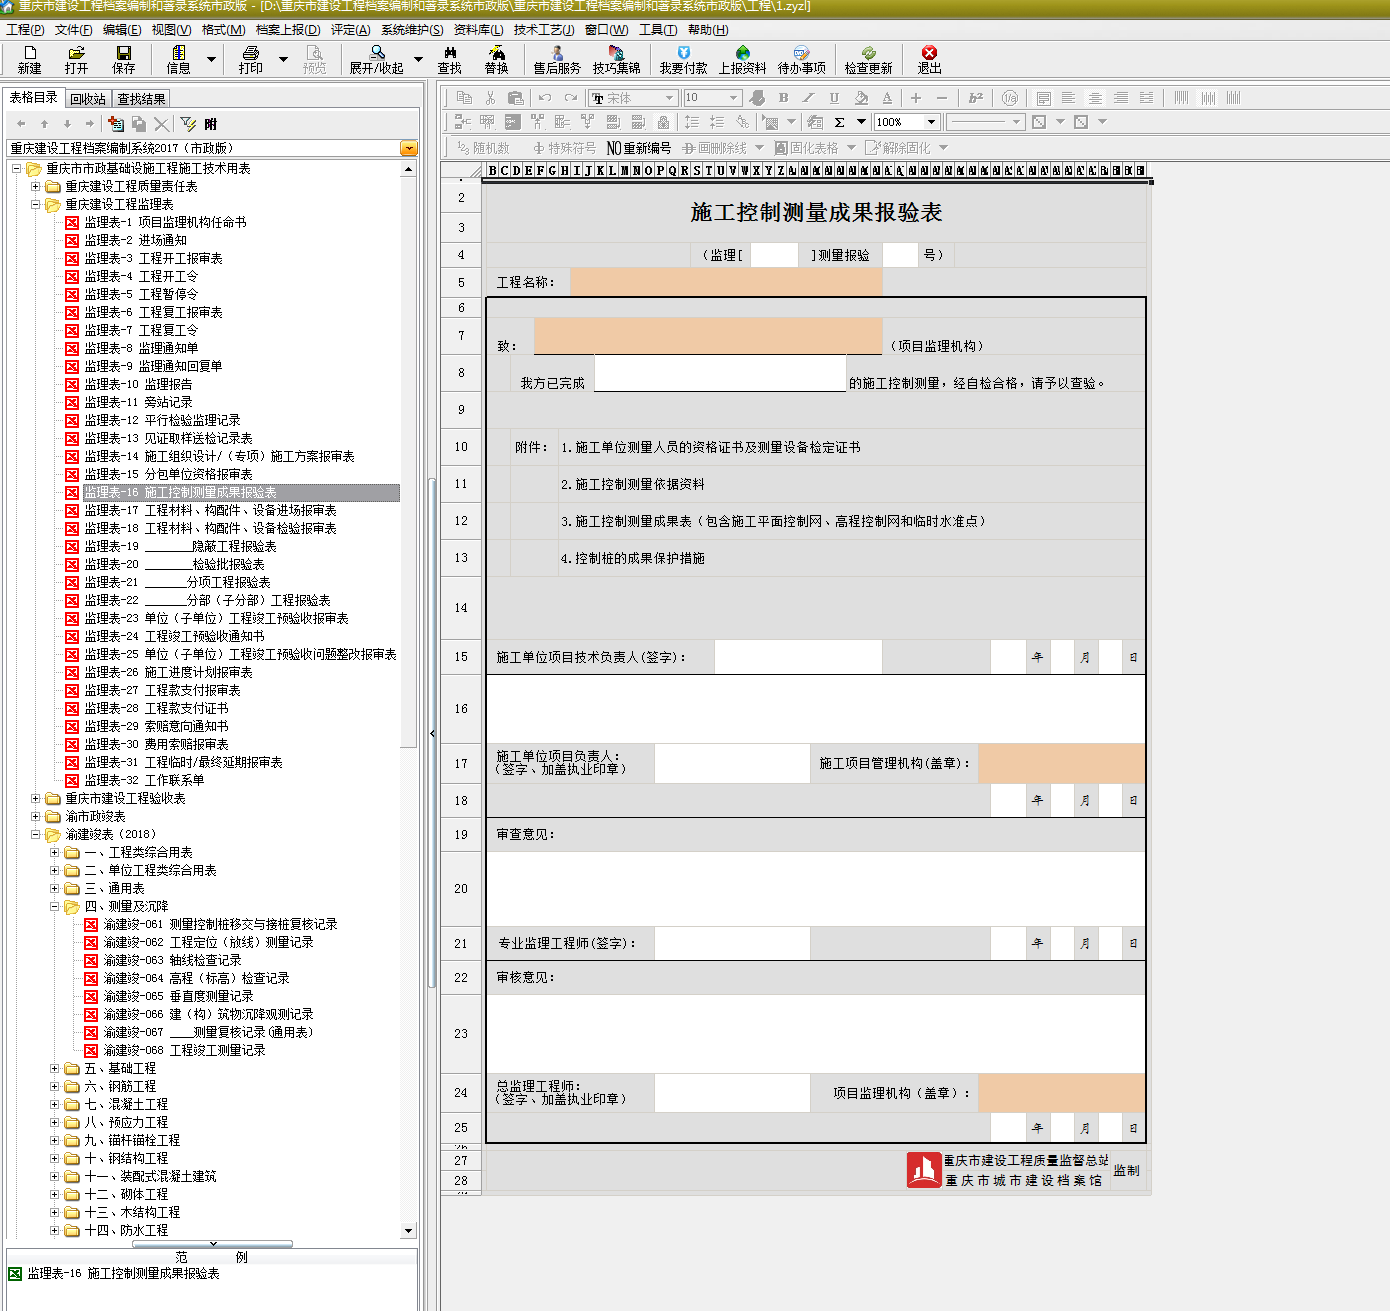Click 检查更新 check for updates
1390x1311 pixels.
click(x=868, y=59)
